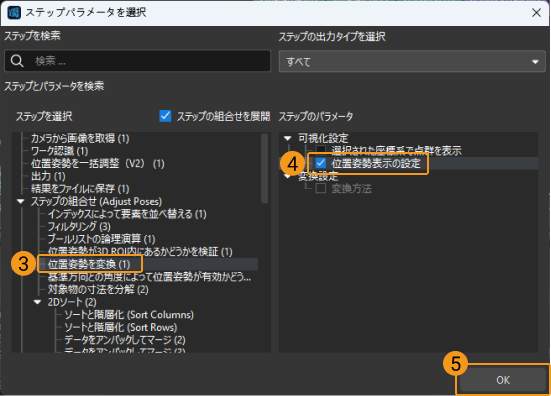Screen dimensions: 551x396
Task: Select 対象物の寸法を分解 (2) step
Action: click(x=98, y=290)
